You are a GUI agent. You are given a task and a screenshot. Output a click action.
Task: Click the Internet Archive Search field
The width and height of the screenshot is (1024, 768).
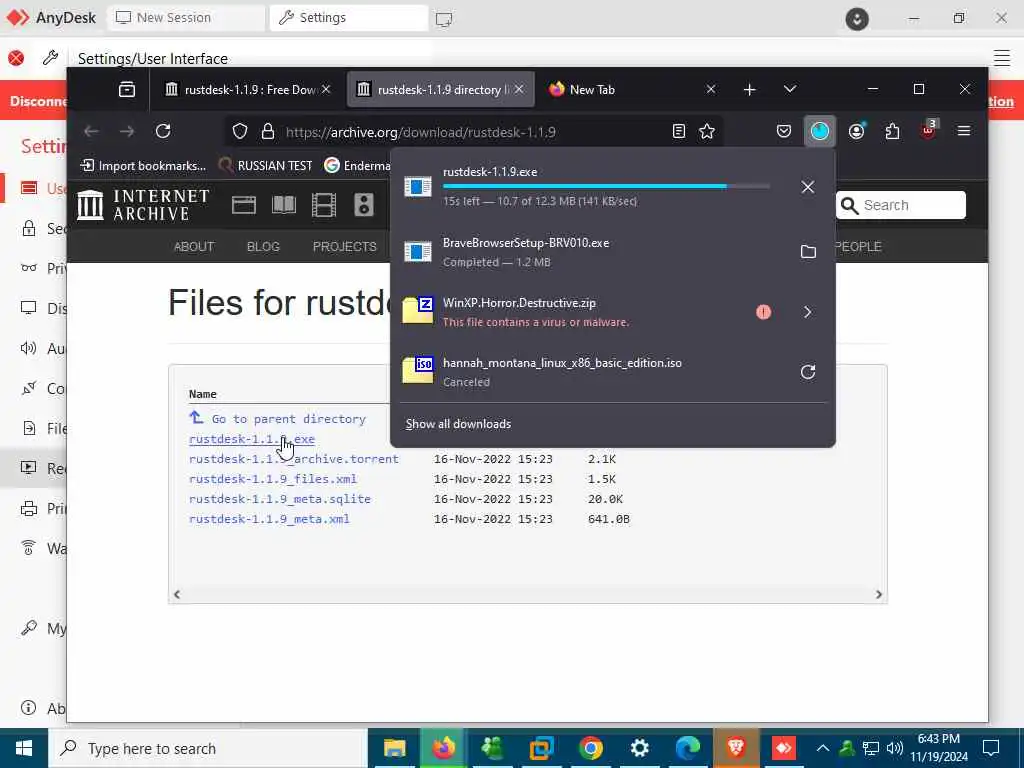click(x=901, y=205)
